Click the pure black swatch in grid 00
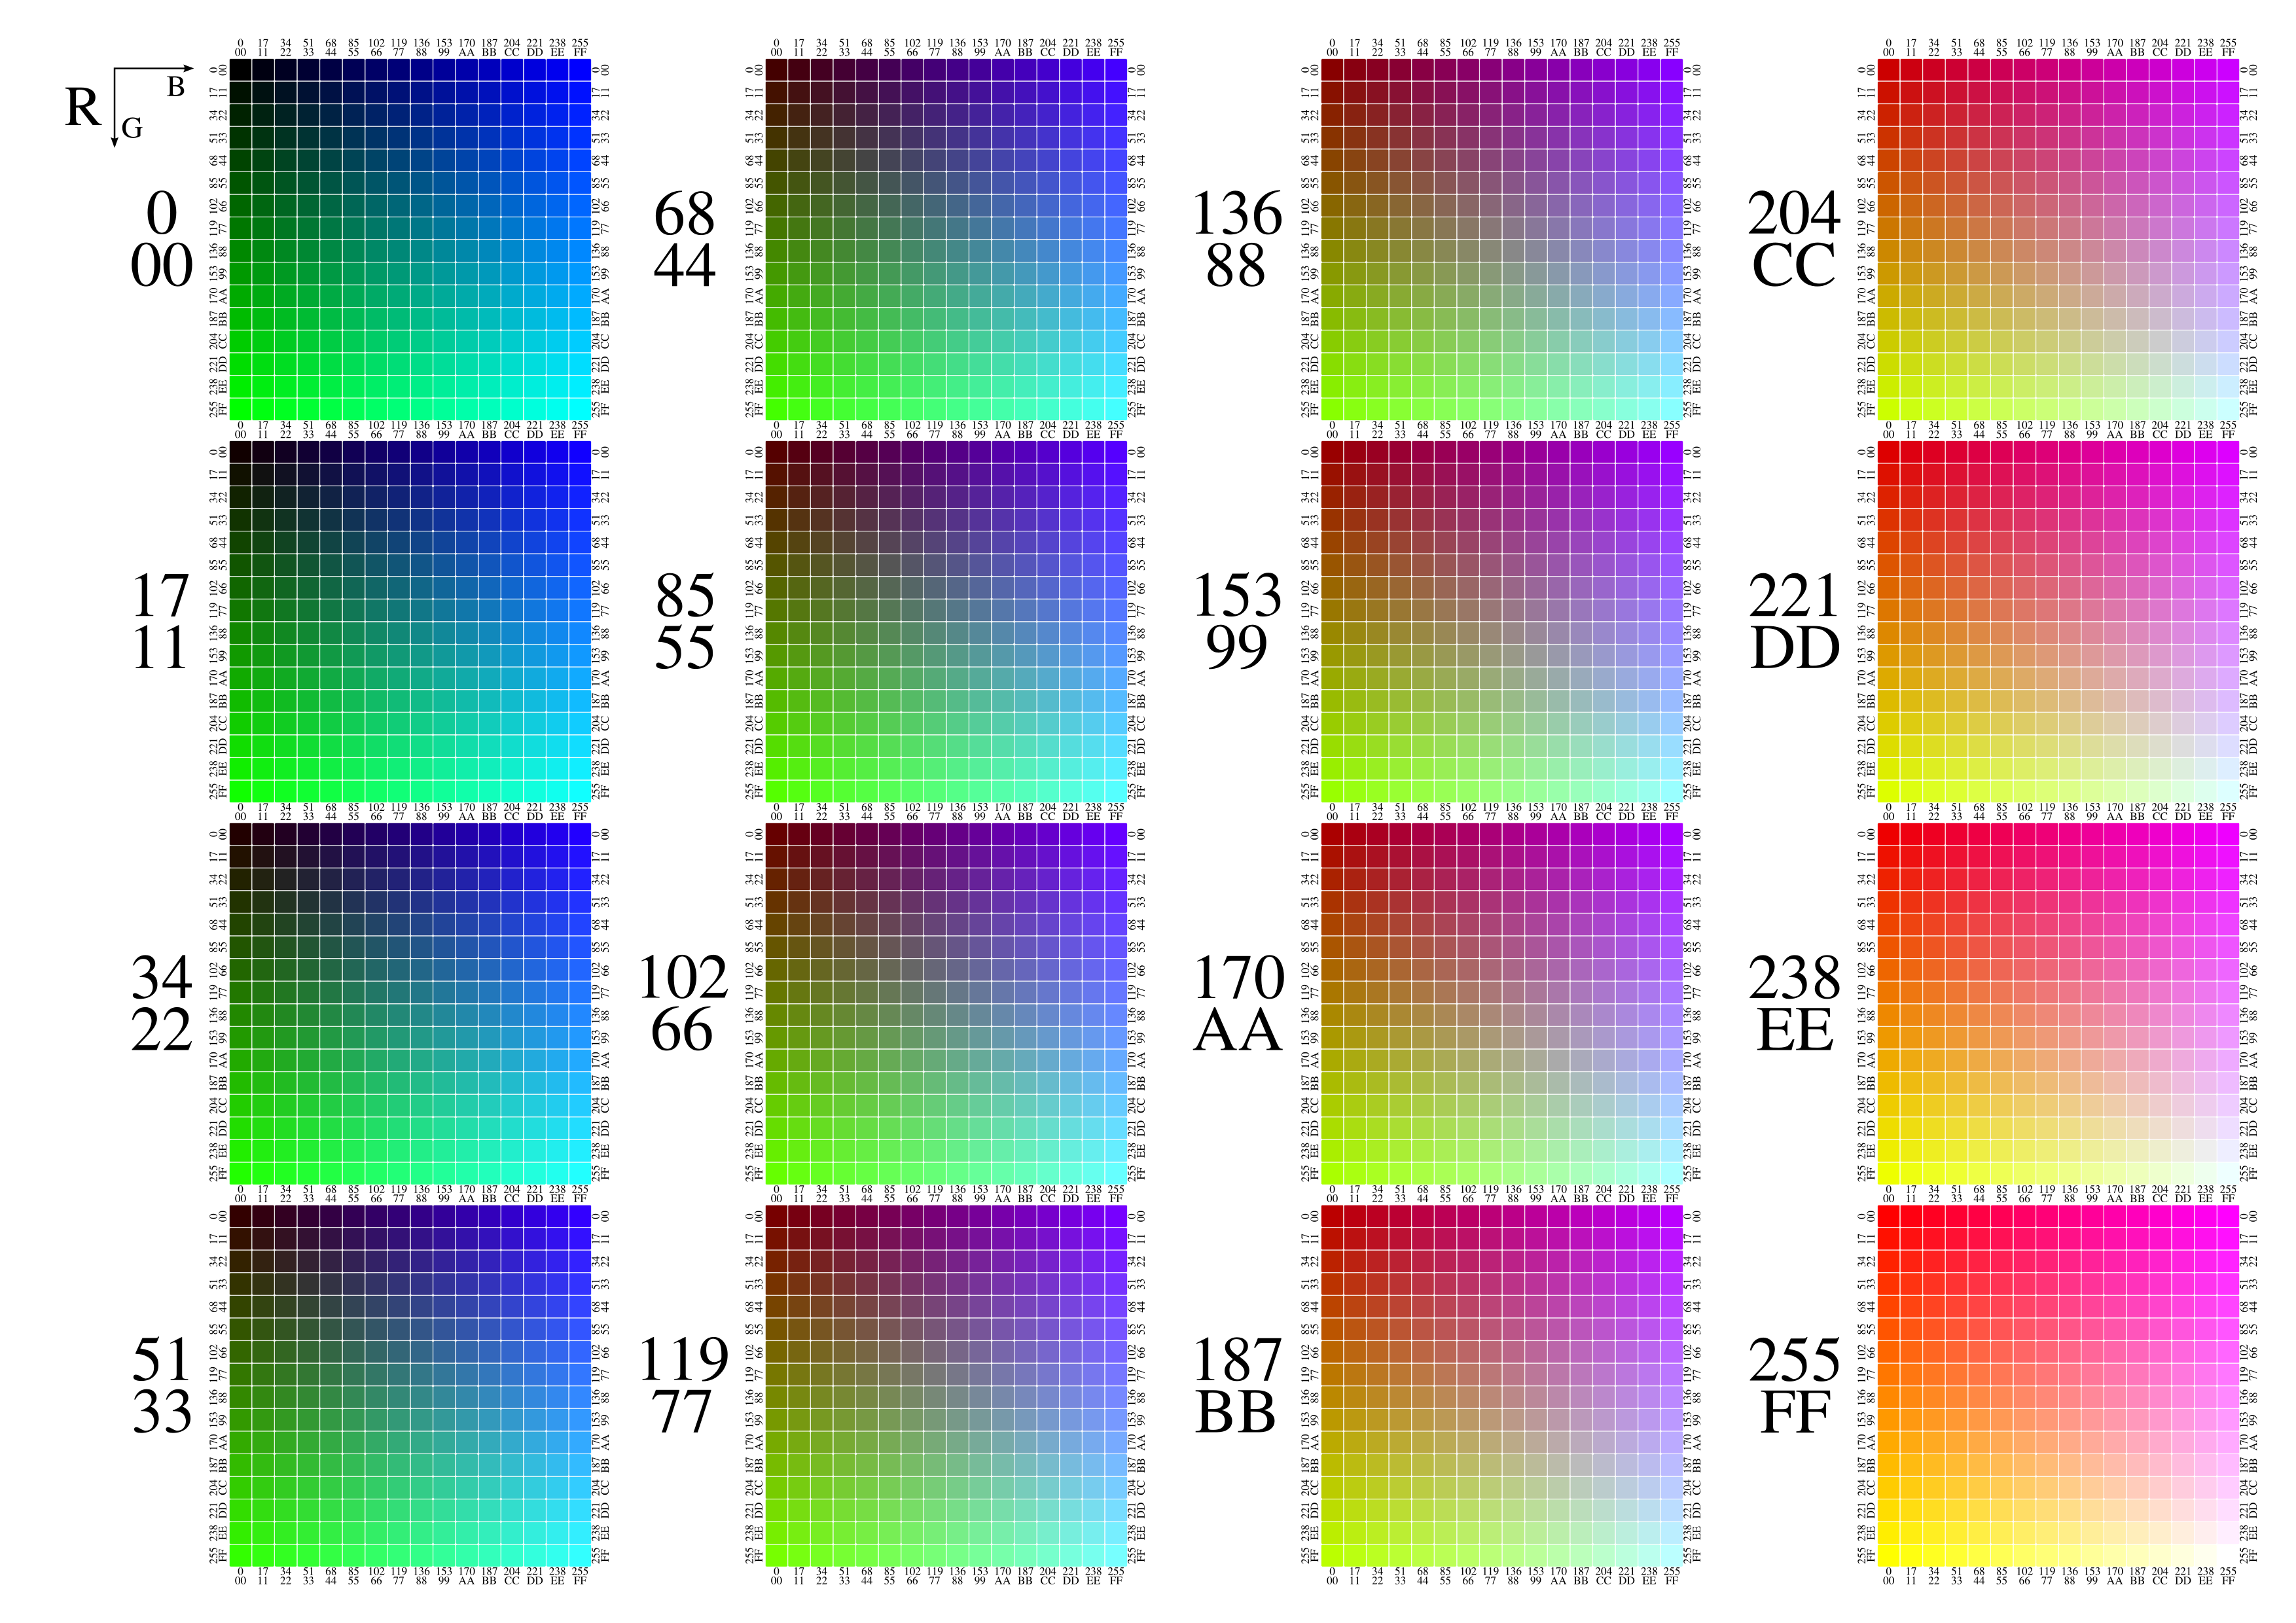The image size is (2296, 1623). tap(240, 70)
